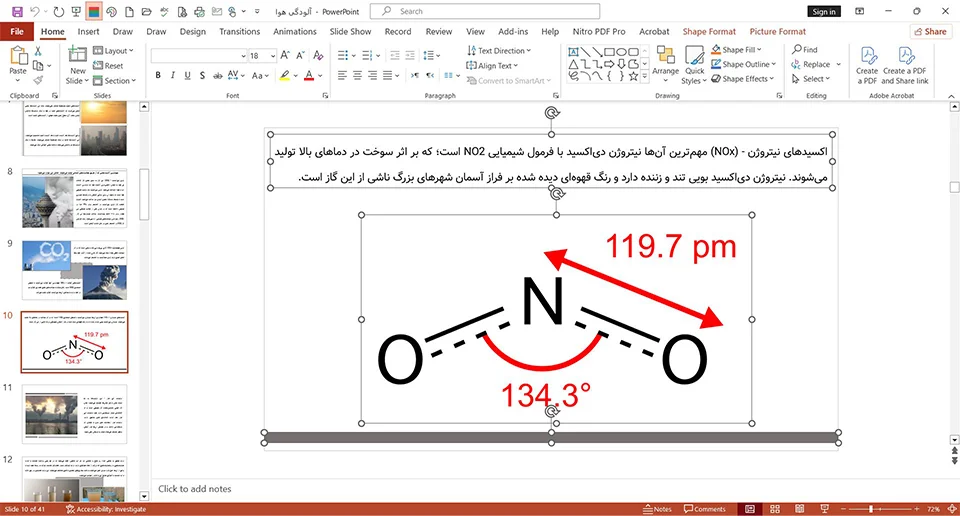Viewport: 960px width, 516px height.
Task: Click the Reset slide button
Action: [x=108, y=65]
